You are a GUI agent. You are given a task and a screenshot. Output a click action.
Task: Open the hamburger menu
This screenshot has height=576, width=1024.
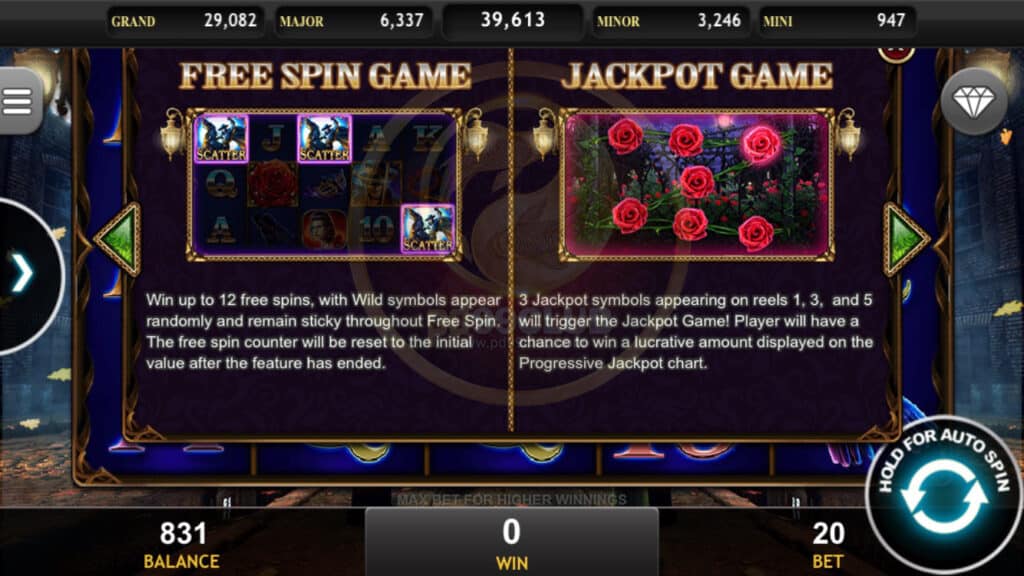(18, 101)
